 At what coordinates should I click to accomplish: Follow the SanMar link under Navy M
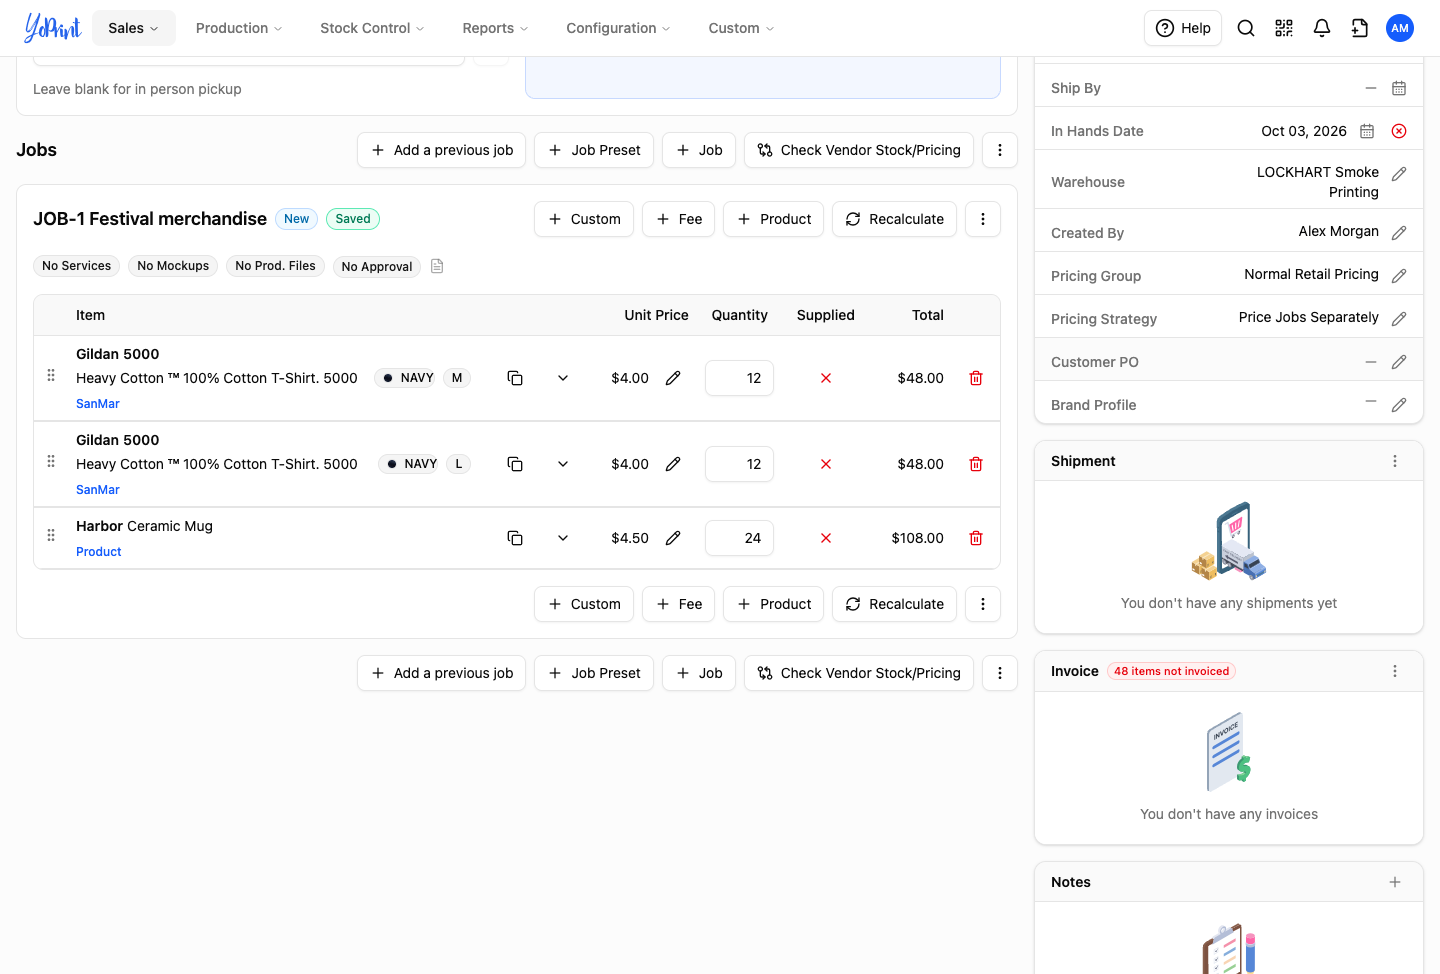click(x=98, y=404)
